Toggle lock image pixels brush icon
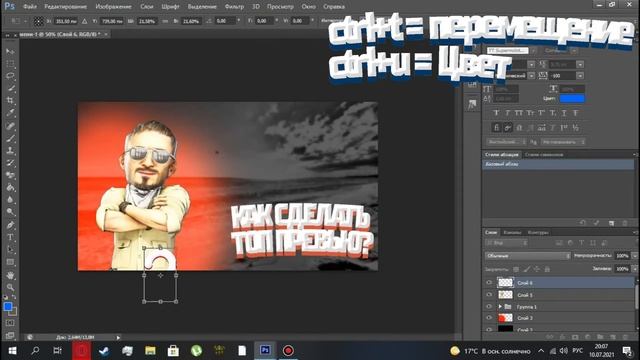 point(527,269)
